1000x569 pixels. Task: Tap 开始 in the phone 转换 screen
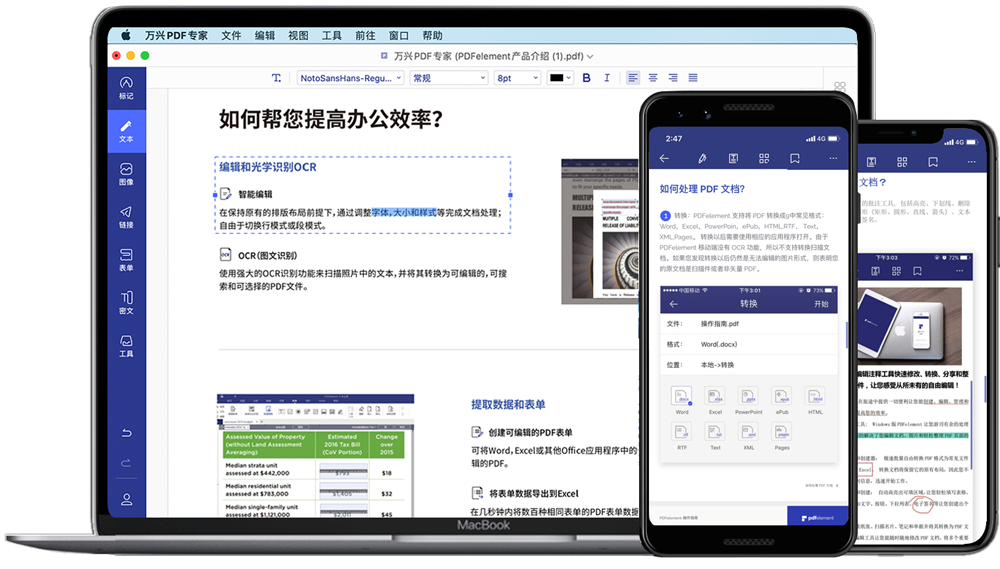pyautogui.click(x=821, y=304)
